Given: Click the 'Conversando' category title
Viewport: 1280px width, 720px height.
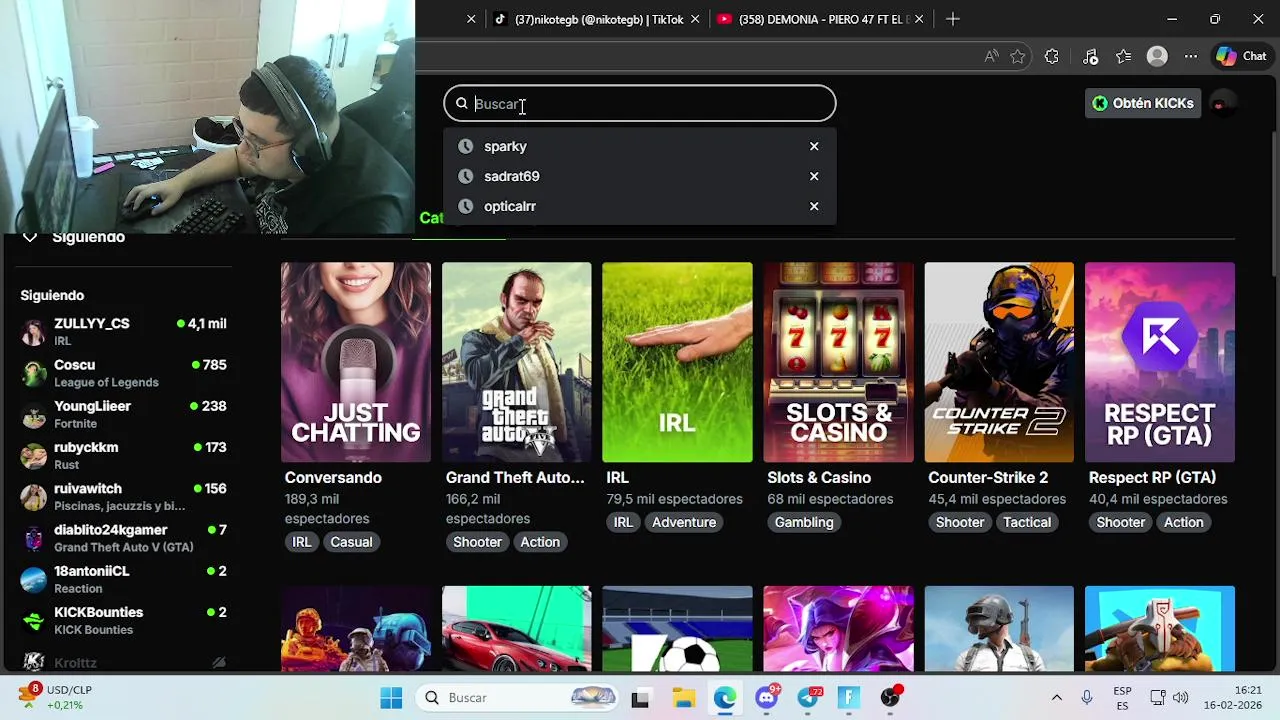Looking at the screenshot, I should point(333,478).
